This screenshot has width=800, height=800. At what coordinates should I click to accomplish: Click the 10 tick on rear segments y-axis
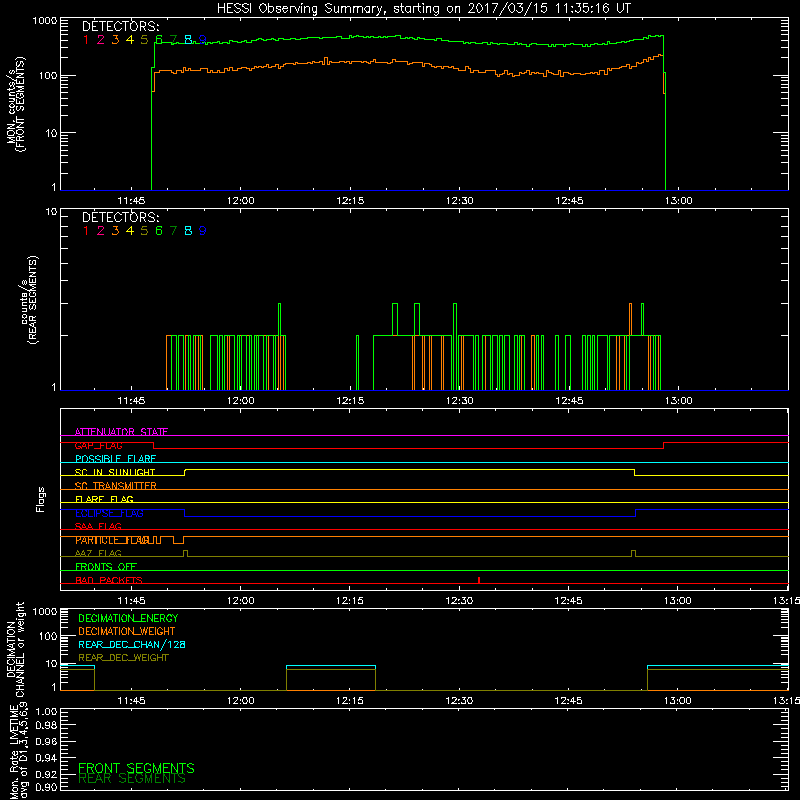(52, 211)
